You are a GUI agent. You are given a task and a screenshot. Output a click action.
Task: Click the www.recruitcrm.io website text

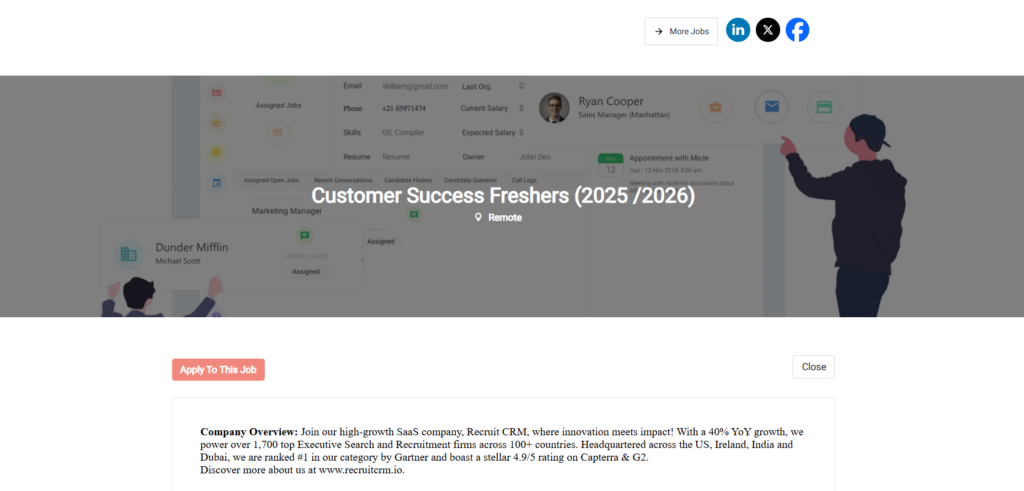click(x=361, y=470)
